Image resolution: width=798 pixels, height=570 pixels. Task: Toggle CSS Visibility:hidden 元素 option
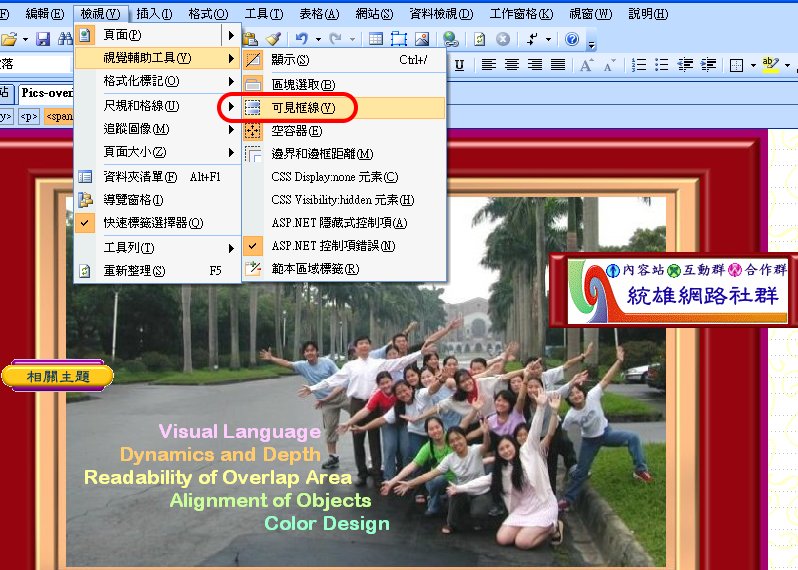(x=344, y=200)
